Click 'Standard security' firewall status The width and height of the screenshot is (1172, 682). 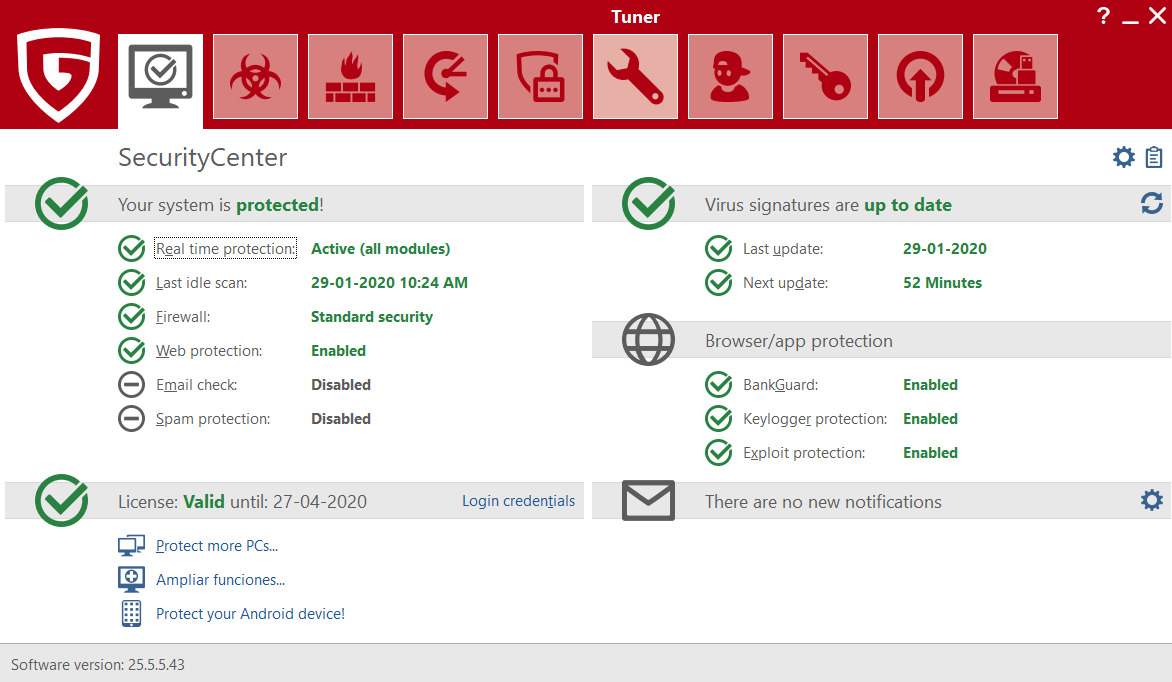pyautogui.click(x=371, y=316)
